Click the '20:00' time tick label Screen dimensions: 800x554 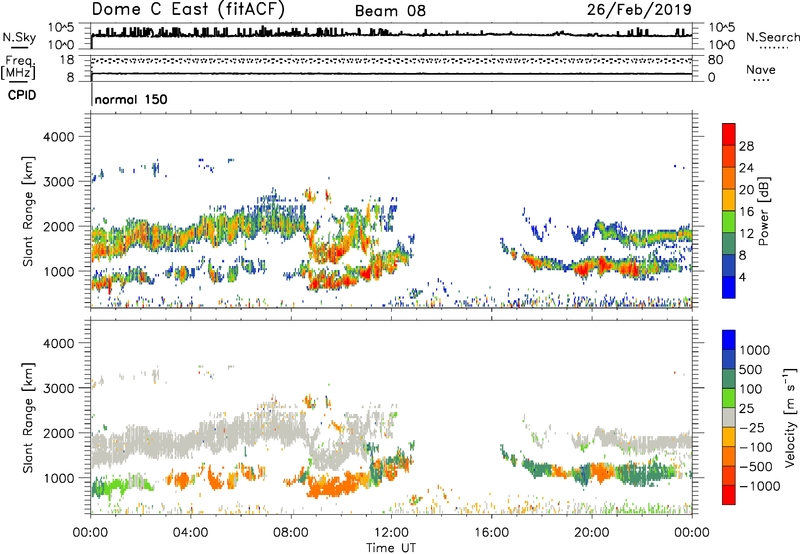pos(592,533)
